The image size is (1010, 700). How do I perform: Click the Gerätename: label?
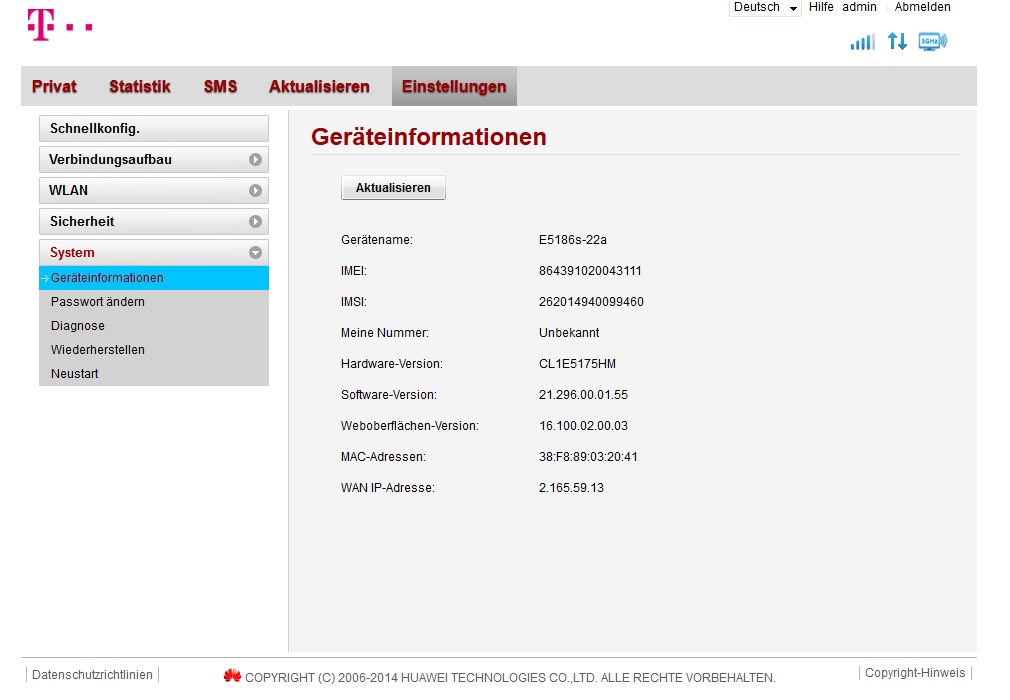coord(377,240)
